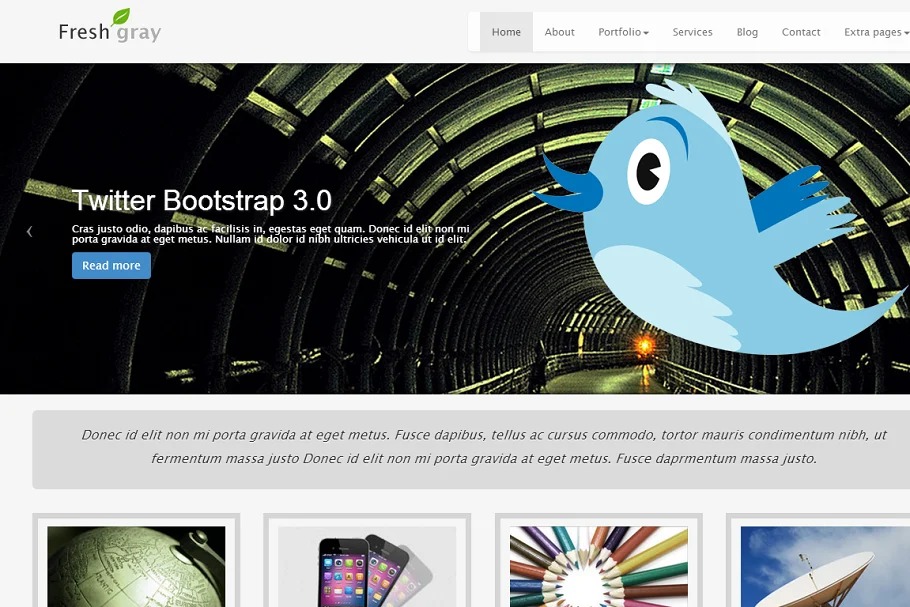910x607 pixels.
Task: Click the green leaf logo icon
Action: coord(121,16)
